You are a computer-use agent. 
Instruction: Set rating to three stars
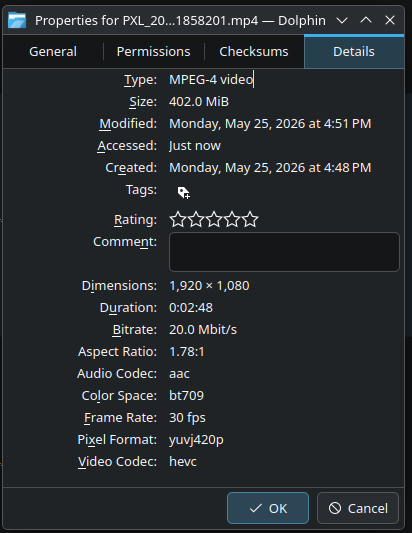pos(214,219)
